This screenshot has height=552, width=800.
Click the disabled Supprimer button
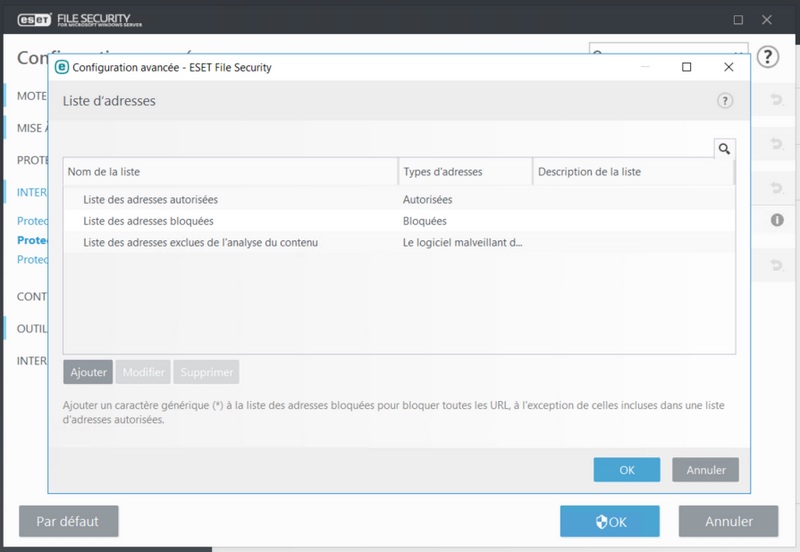click(x=206, y=372)
